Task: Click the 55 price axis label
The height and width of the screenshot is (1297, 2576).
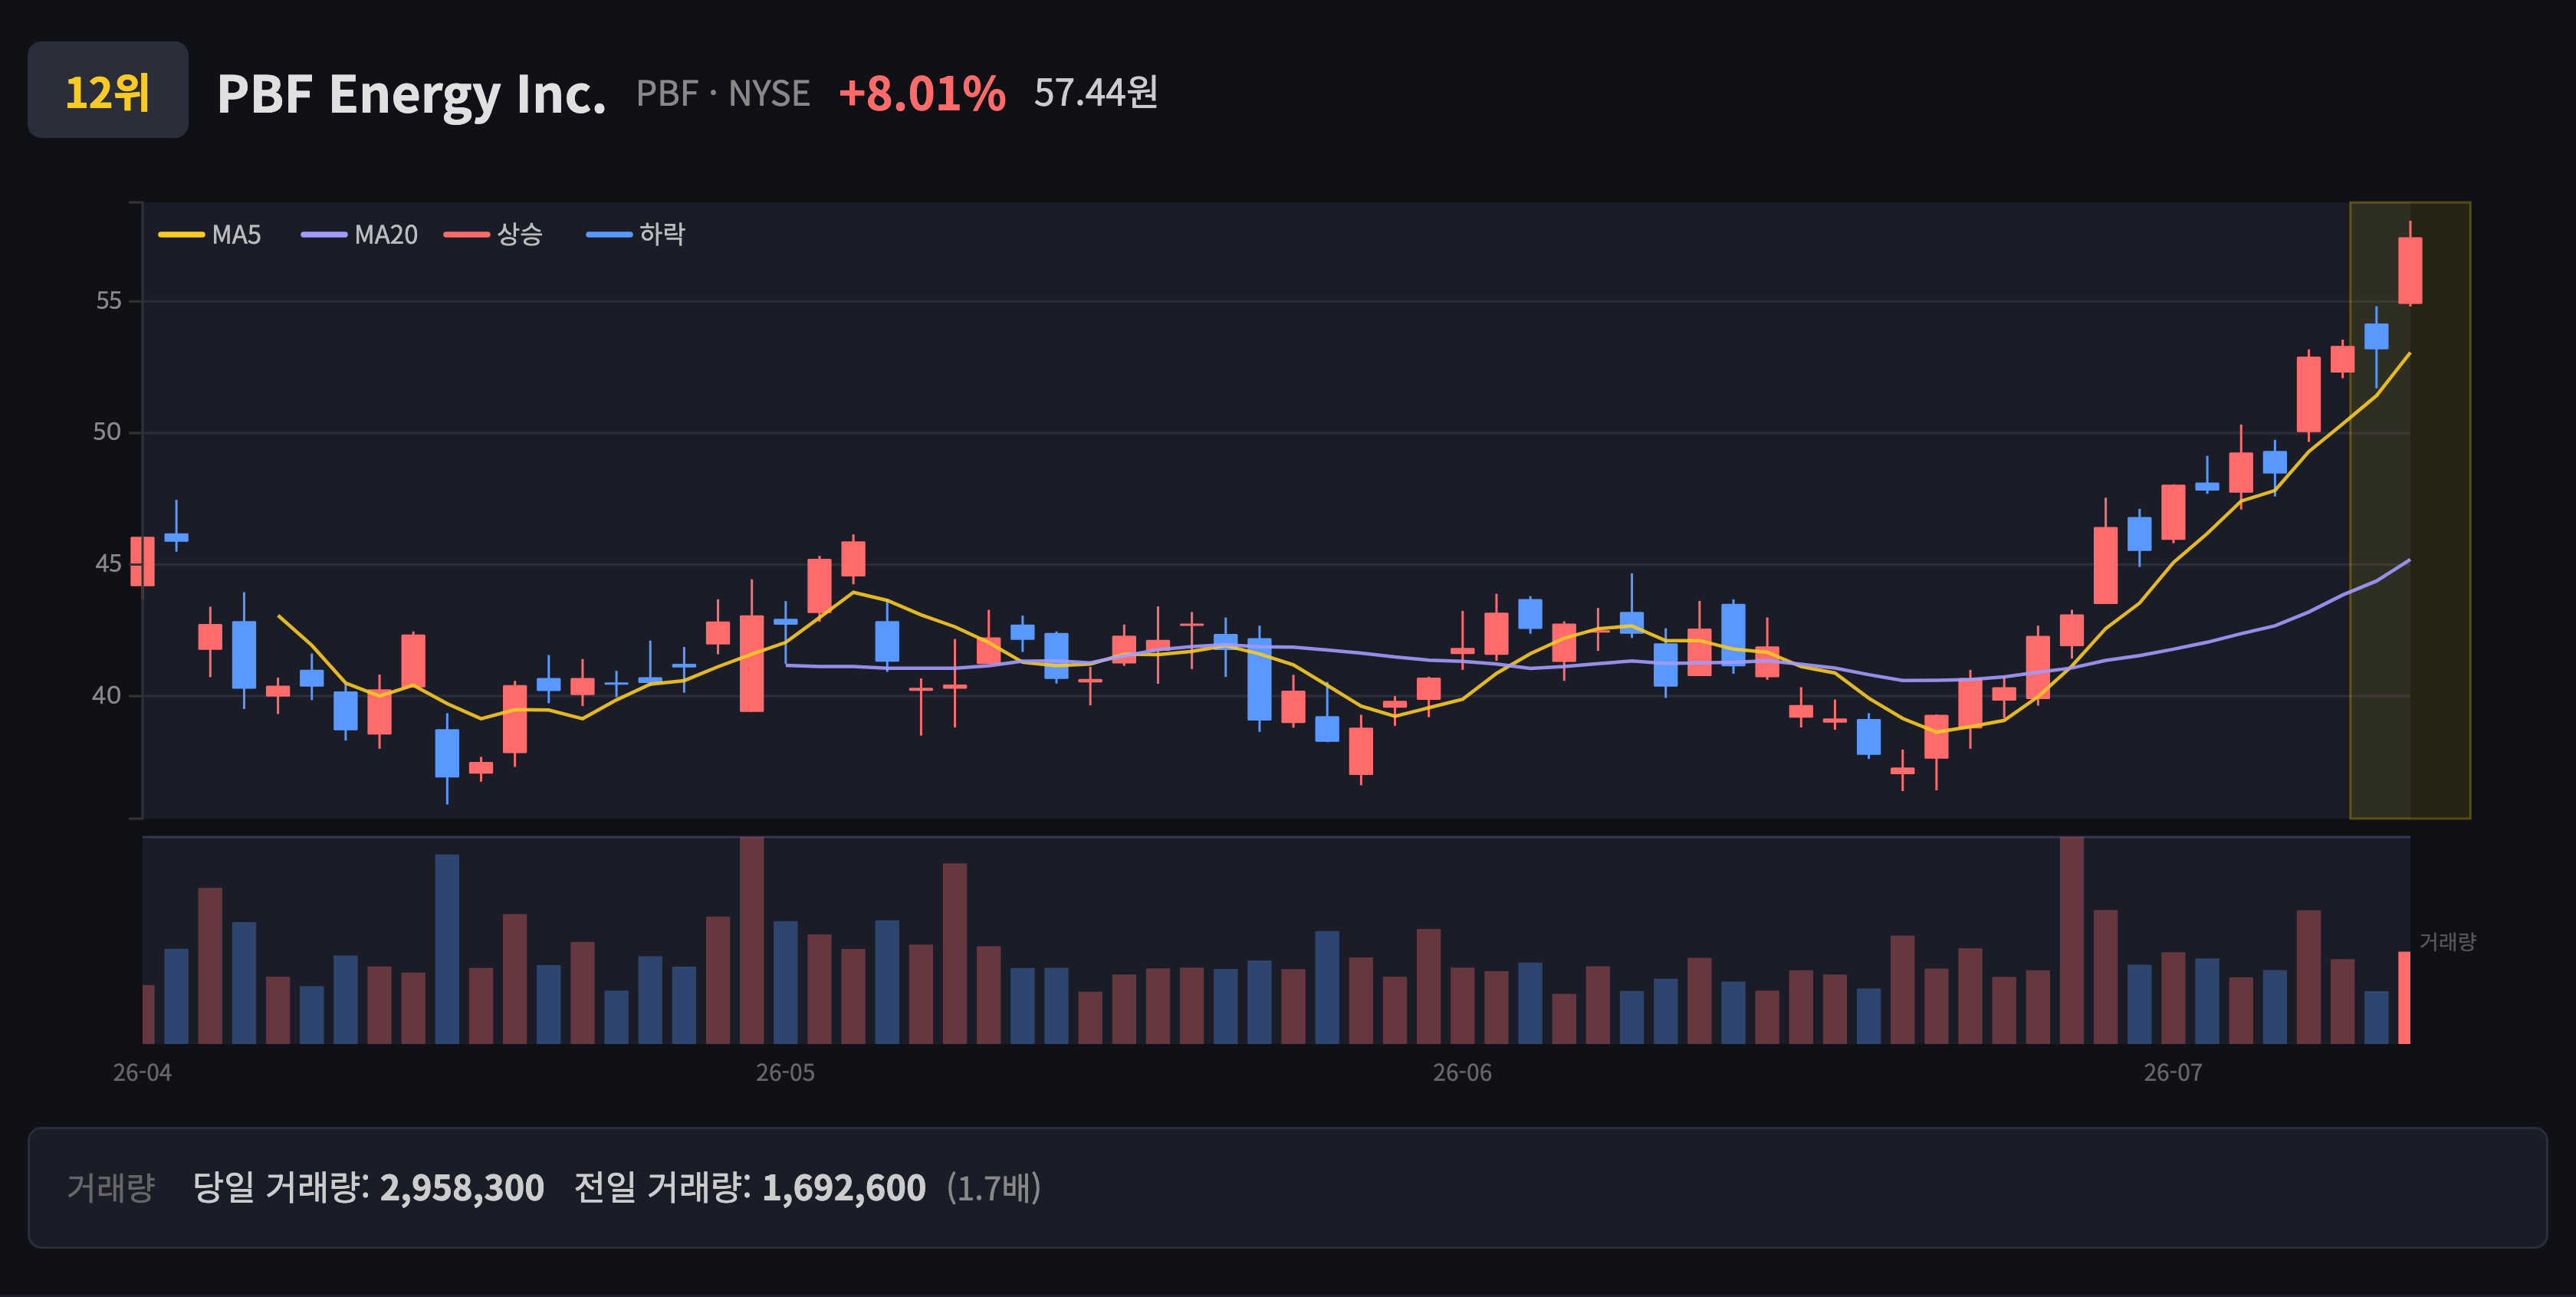Action: [108, 301]
